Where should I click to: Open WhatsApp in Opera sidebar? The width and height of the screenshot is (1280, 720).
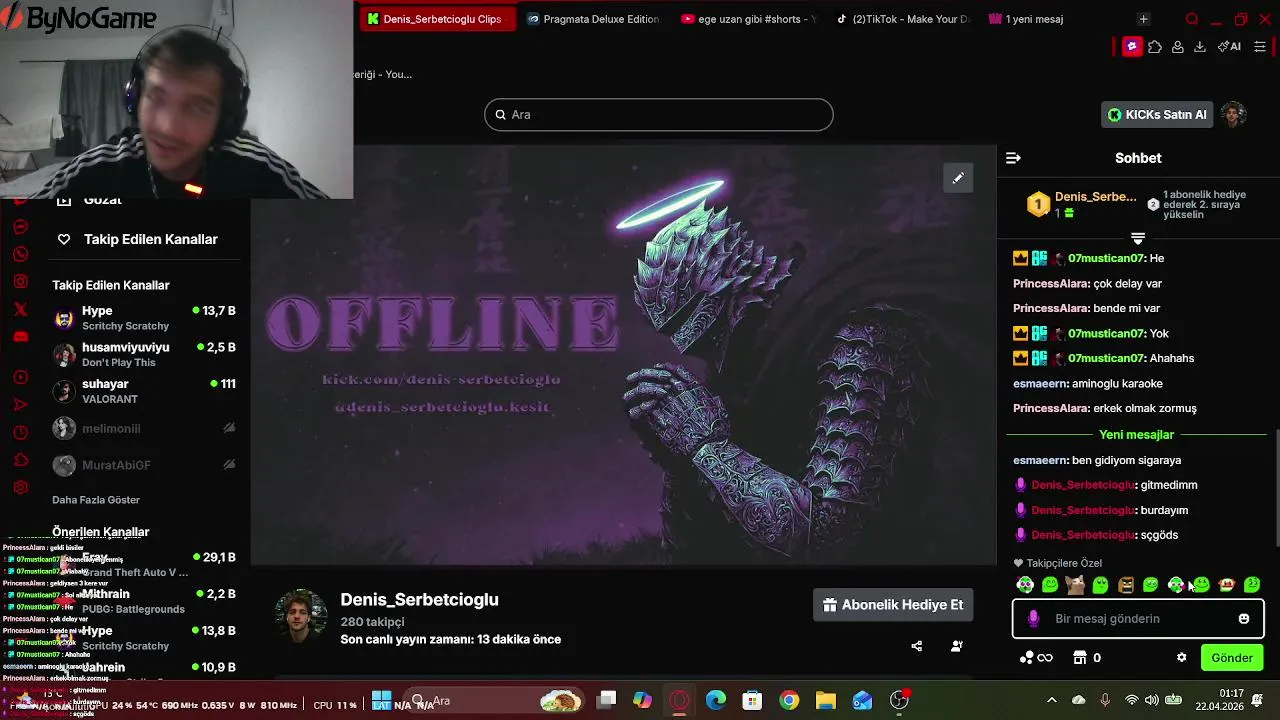pos(20,255)
